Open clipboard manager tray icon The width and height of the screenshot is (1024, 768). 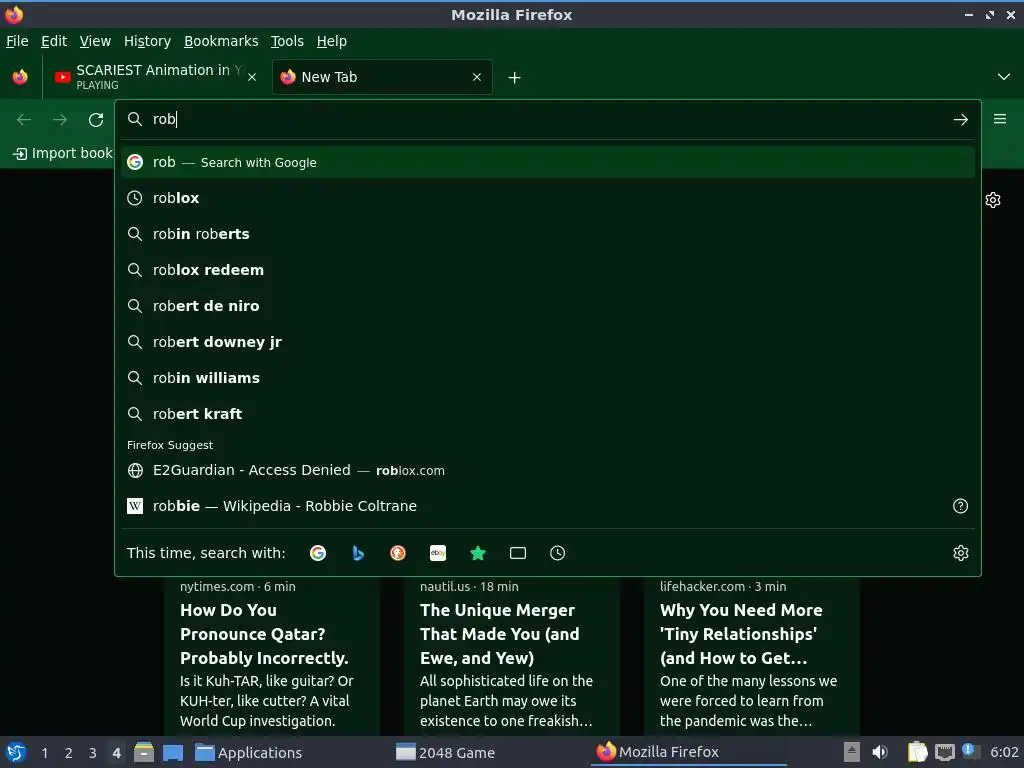(918, 752)
